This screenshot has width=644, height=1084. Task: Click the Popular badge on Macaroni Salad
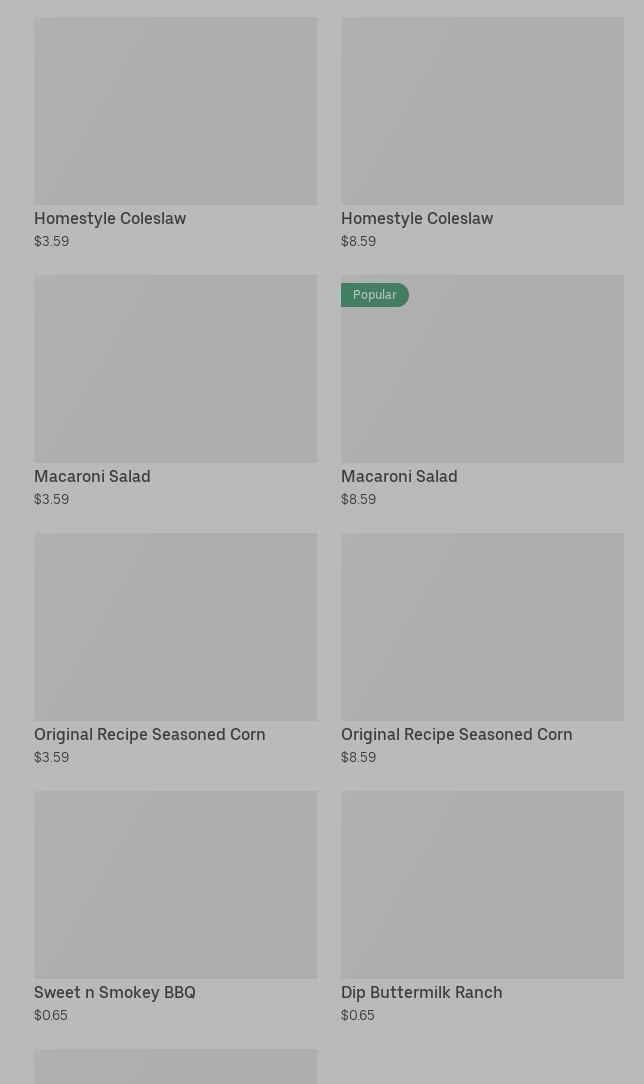coord(375,295)
